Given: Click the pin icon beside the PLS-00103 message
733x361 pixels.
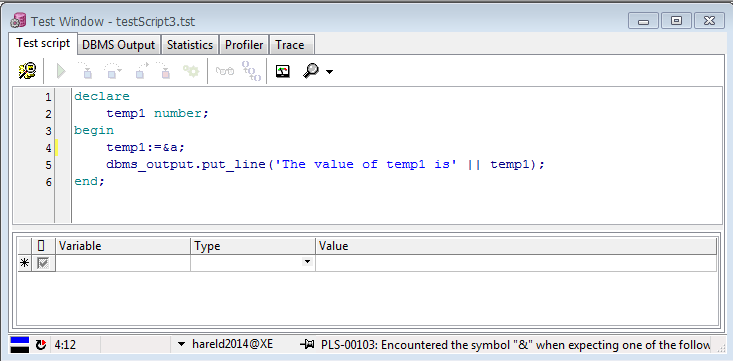Looking at the screenshot, I should click(306, 345).
